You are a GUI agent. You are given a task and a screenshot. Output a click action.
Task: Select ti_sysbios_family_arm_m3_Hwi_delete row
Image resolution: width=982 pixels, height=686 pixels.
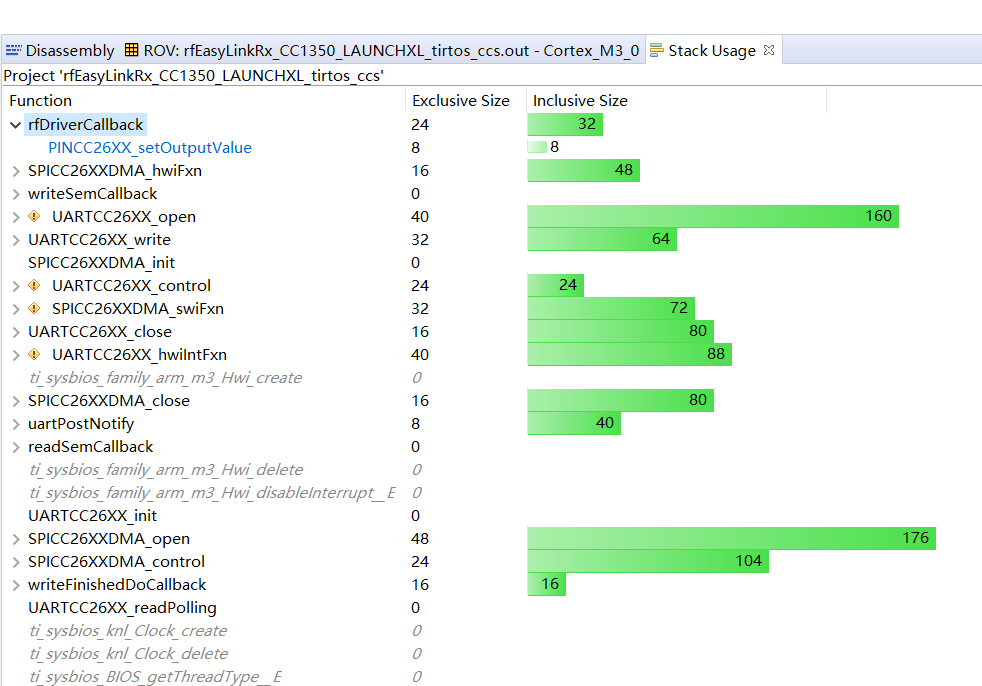pyautogui.click(x=166, y=470)
